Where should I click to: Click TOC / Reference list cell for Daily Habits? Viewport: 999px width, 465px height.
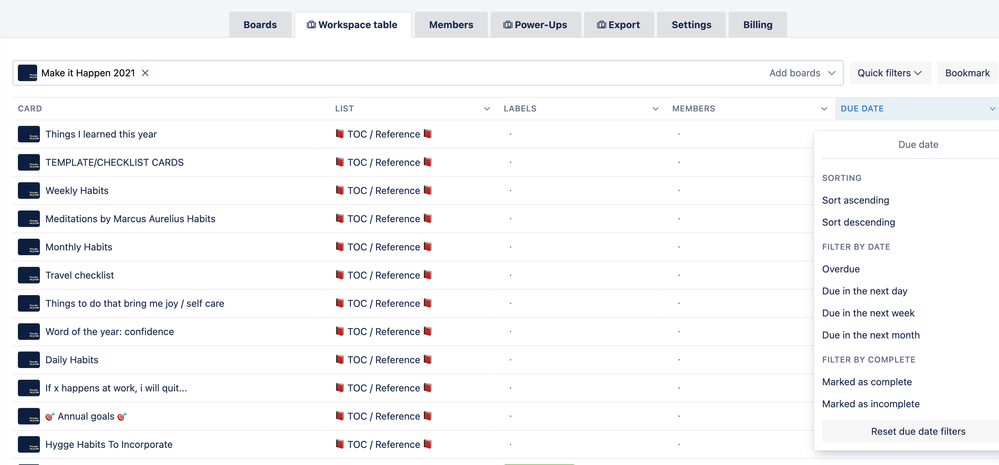click(384, 360)
